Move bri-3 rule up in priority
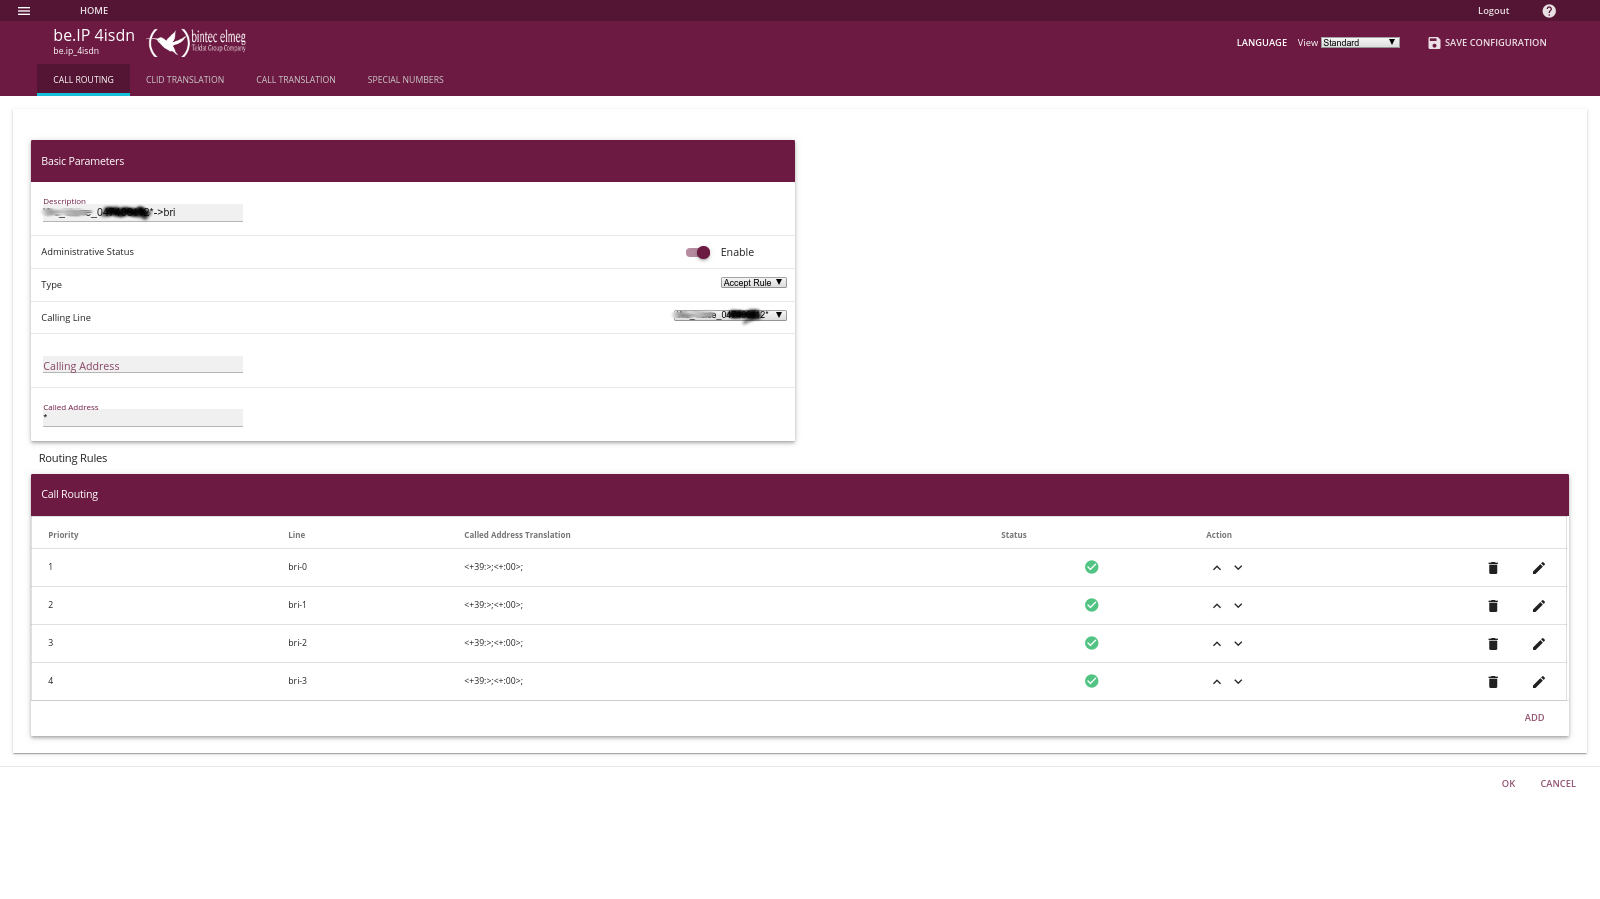1600x899 pixels. point(1217,682)
